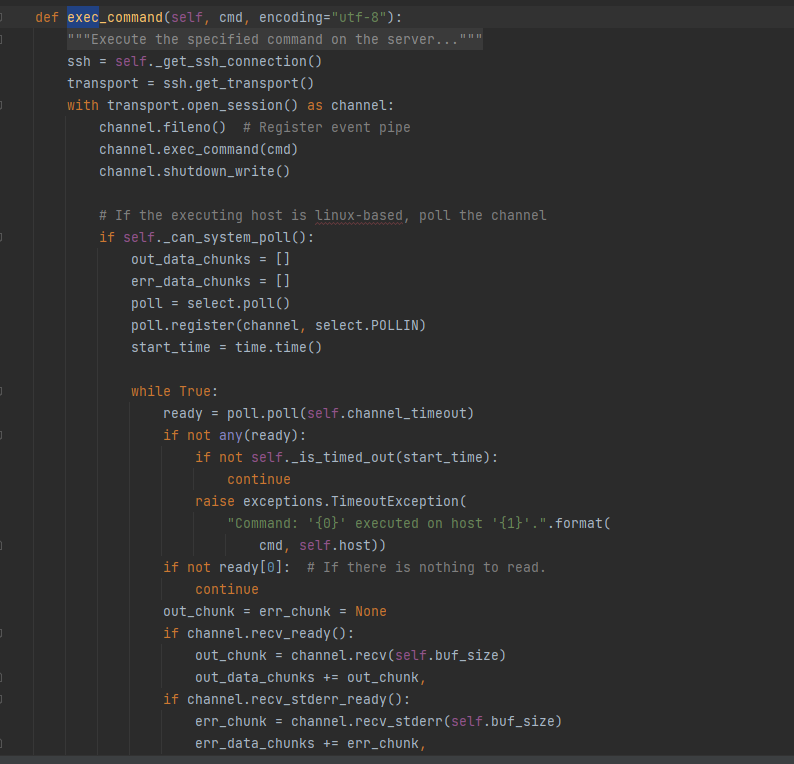The image size is (794, 764).
Task: Click the '# If there is nothing to read.' comment
Action: 426,568
